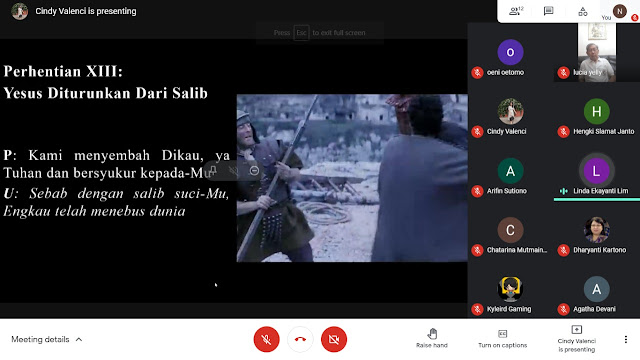Click 'Kyleird Gaming' name label
The image size is (640, 360).
(509, 309)
